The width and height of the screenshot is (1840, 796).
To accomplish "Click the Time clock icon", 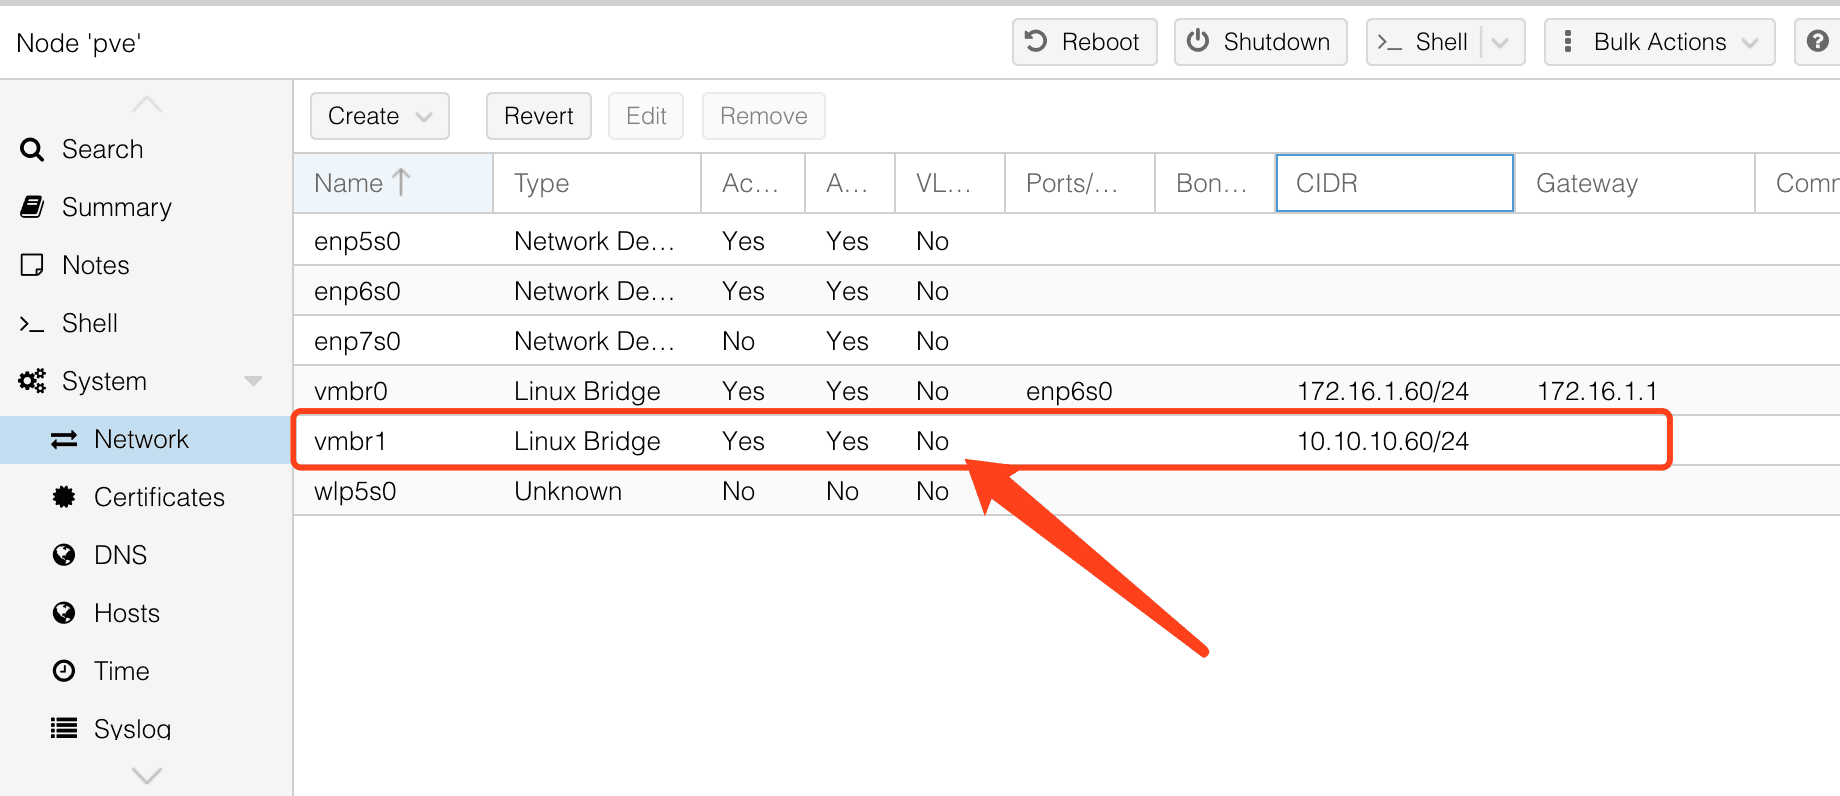I will click(64, 671).
